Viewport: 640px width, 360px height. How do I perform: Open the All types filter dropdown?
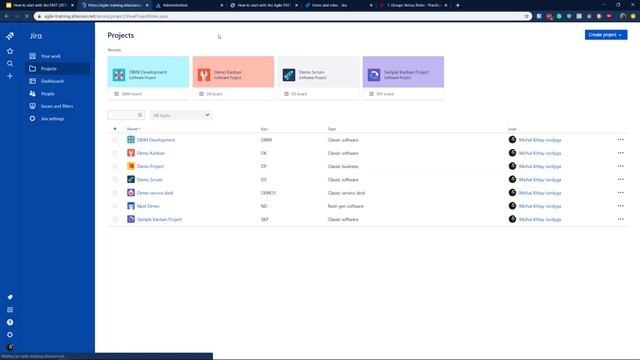181,115
